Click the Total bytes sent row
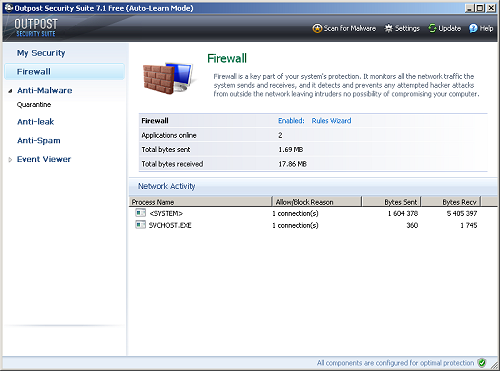This screenshot has width=500, height=371. point(313,149)
